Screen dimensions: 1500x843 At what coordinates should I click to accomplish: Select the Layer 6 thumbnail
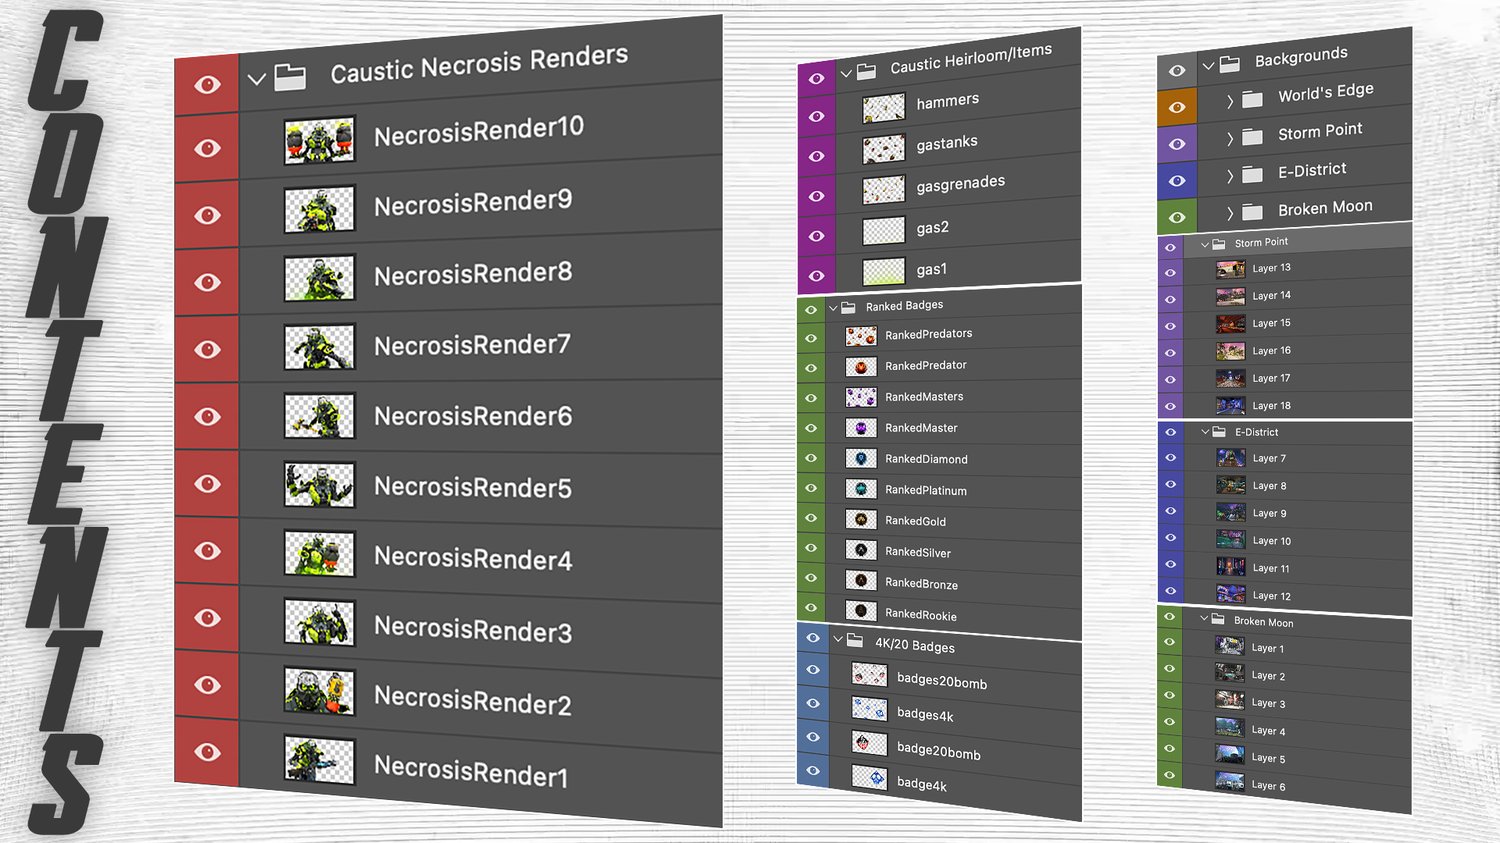point(1230,781)
